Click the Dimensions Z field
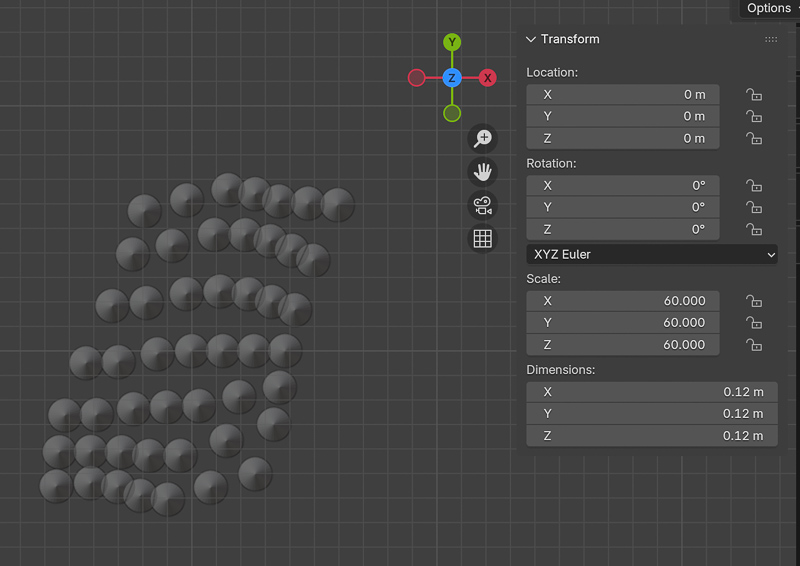 tap(651, 436)
